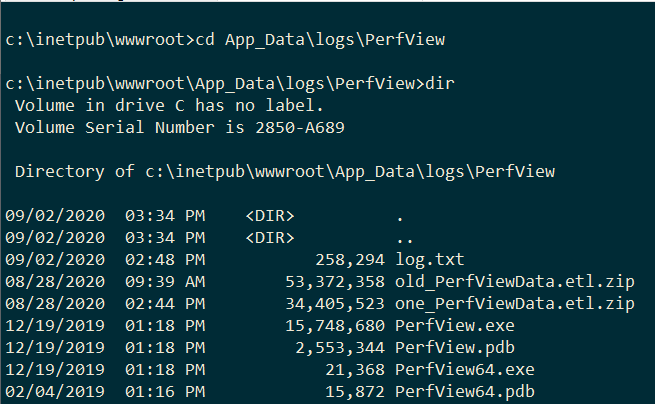Click the log.txt file name

429,259
